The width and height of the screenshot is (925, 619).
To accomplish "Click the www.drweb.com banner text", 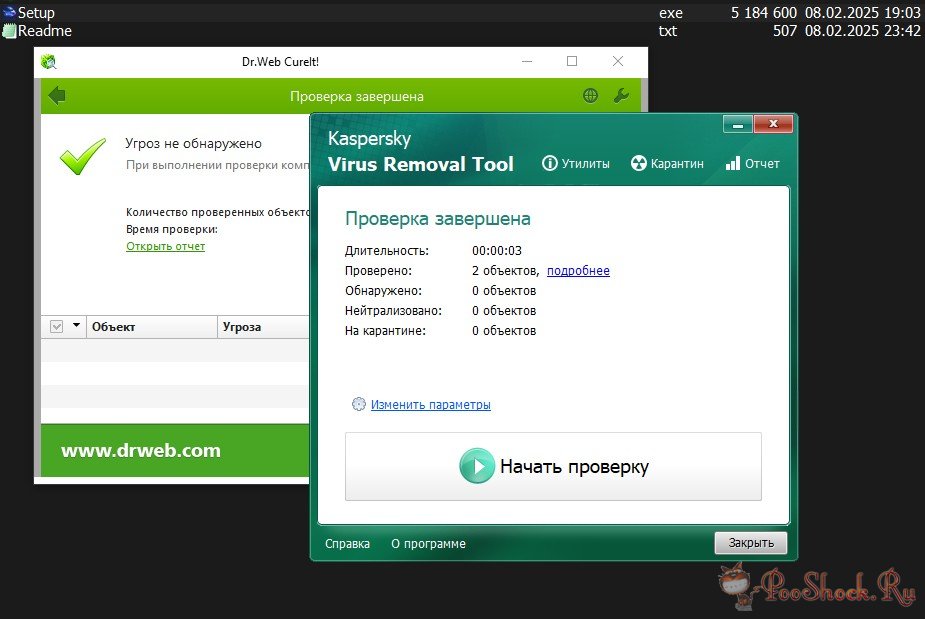I will pos(141,451).
